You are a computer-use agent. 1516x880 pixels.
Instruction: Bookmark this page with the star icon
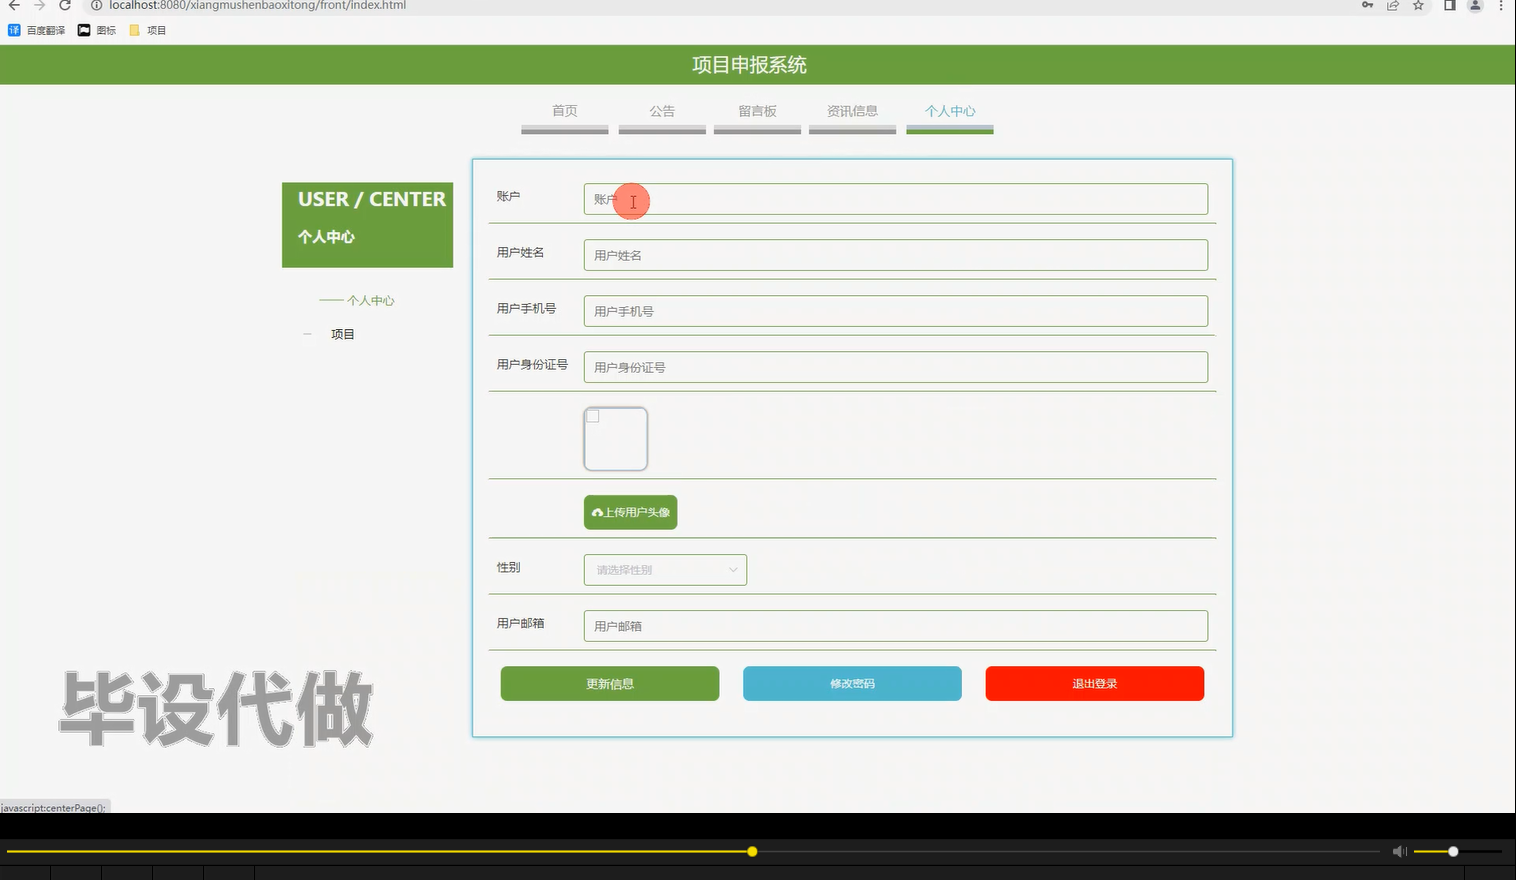click(1418, 5)
